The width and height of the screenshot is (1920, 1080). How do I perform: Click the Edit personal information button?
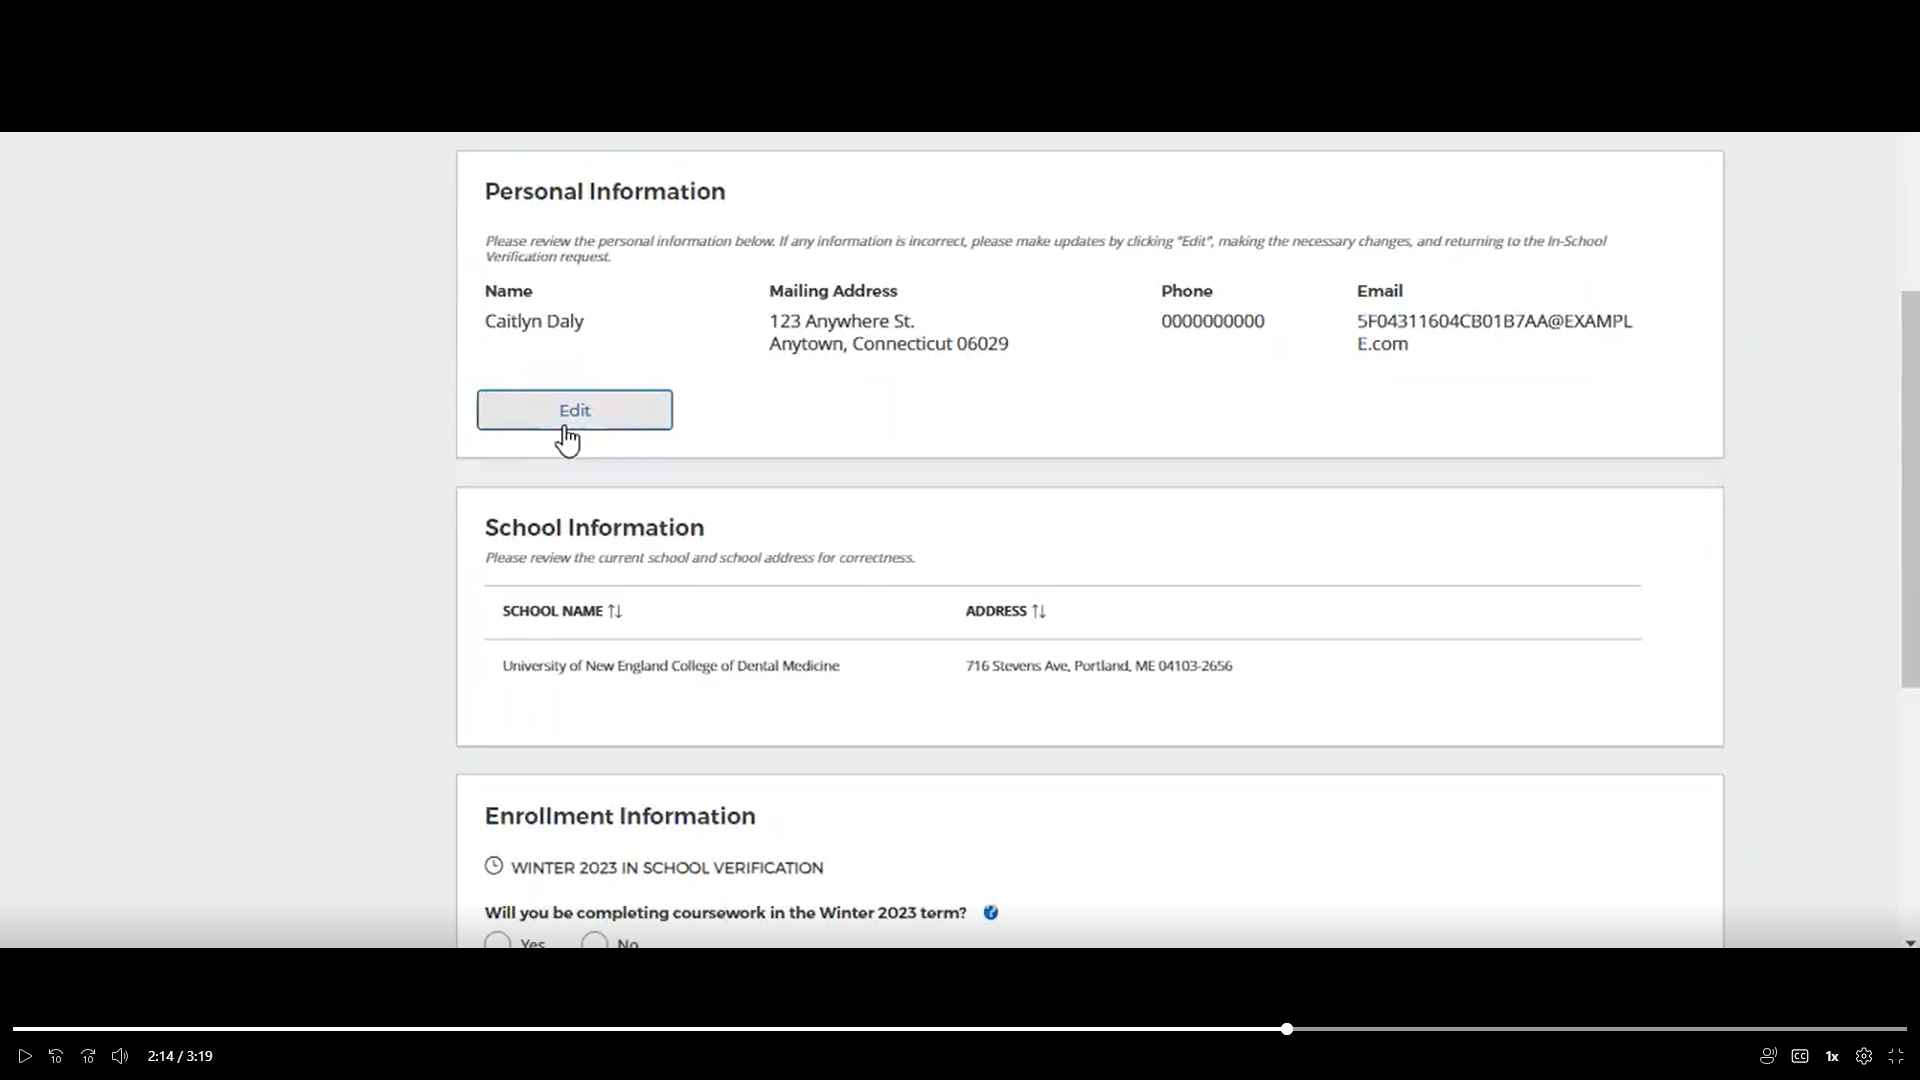tap(574, 410)
